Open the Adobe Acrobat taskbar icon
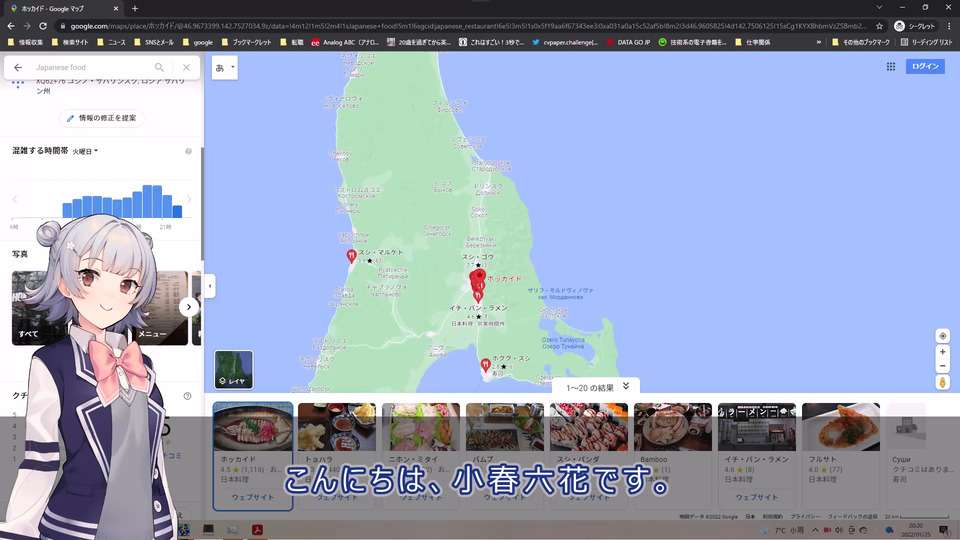This screenshot has width=960, height=540. click(x=257, y=530)
